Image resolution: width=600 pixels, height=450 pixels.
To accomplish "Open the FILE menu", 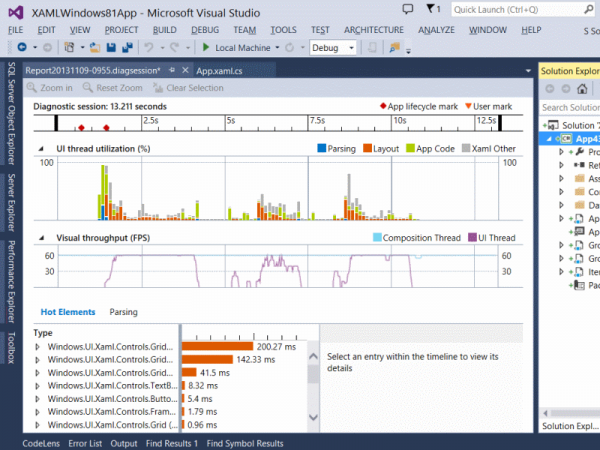I will [16, 30].
